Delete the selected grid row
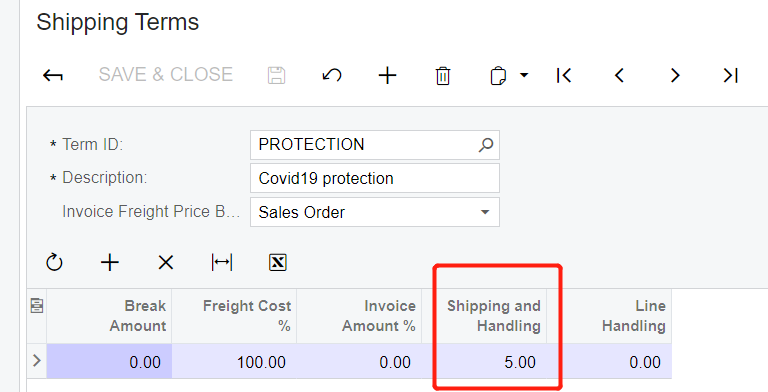The image size is (768, 392). tap(166, 263)
